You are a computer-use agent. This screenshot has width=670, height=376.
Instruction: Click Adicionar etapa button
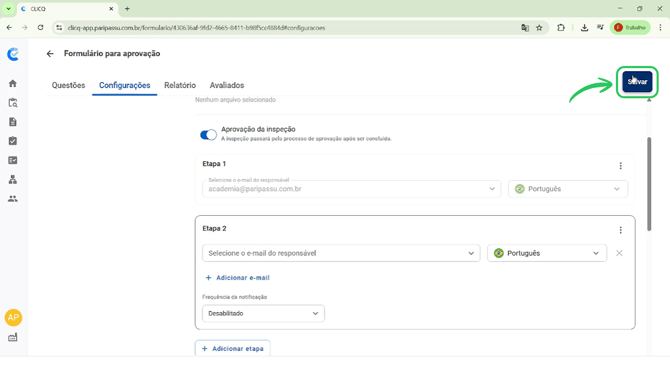(x=232, y=349)
